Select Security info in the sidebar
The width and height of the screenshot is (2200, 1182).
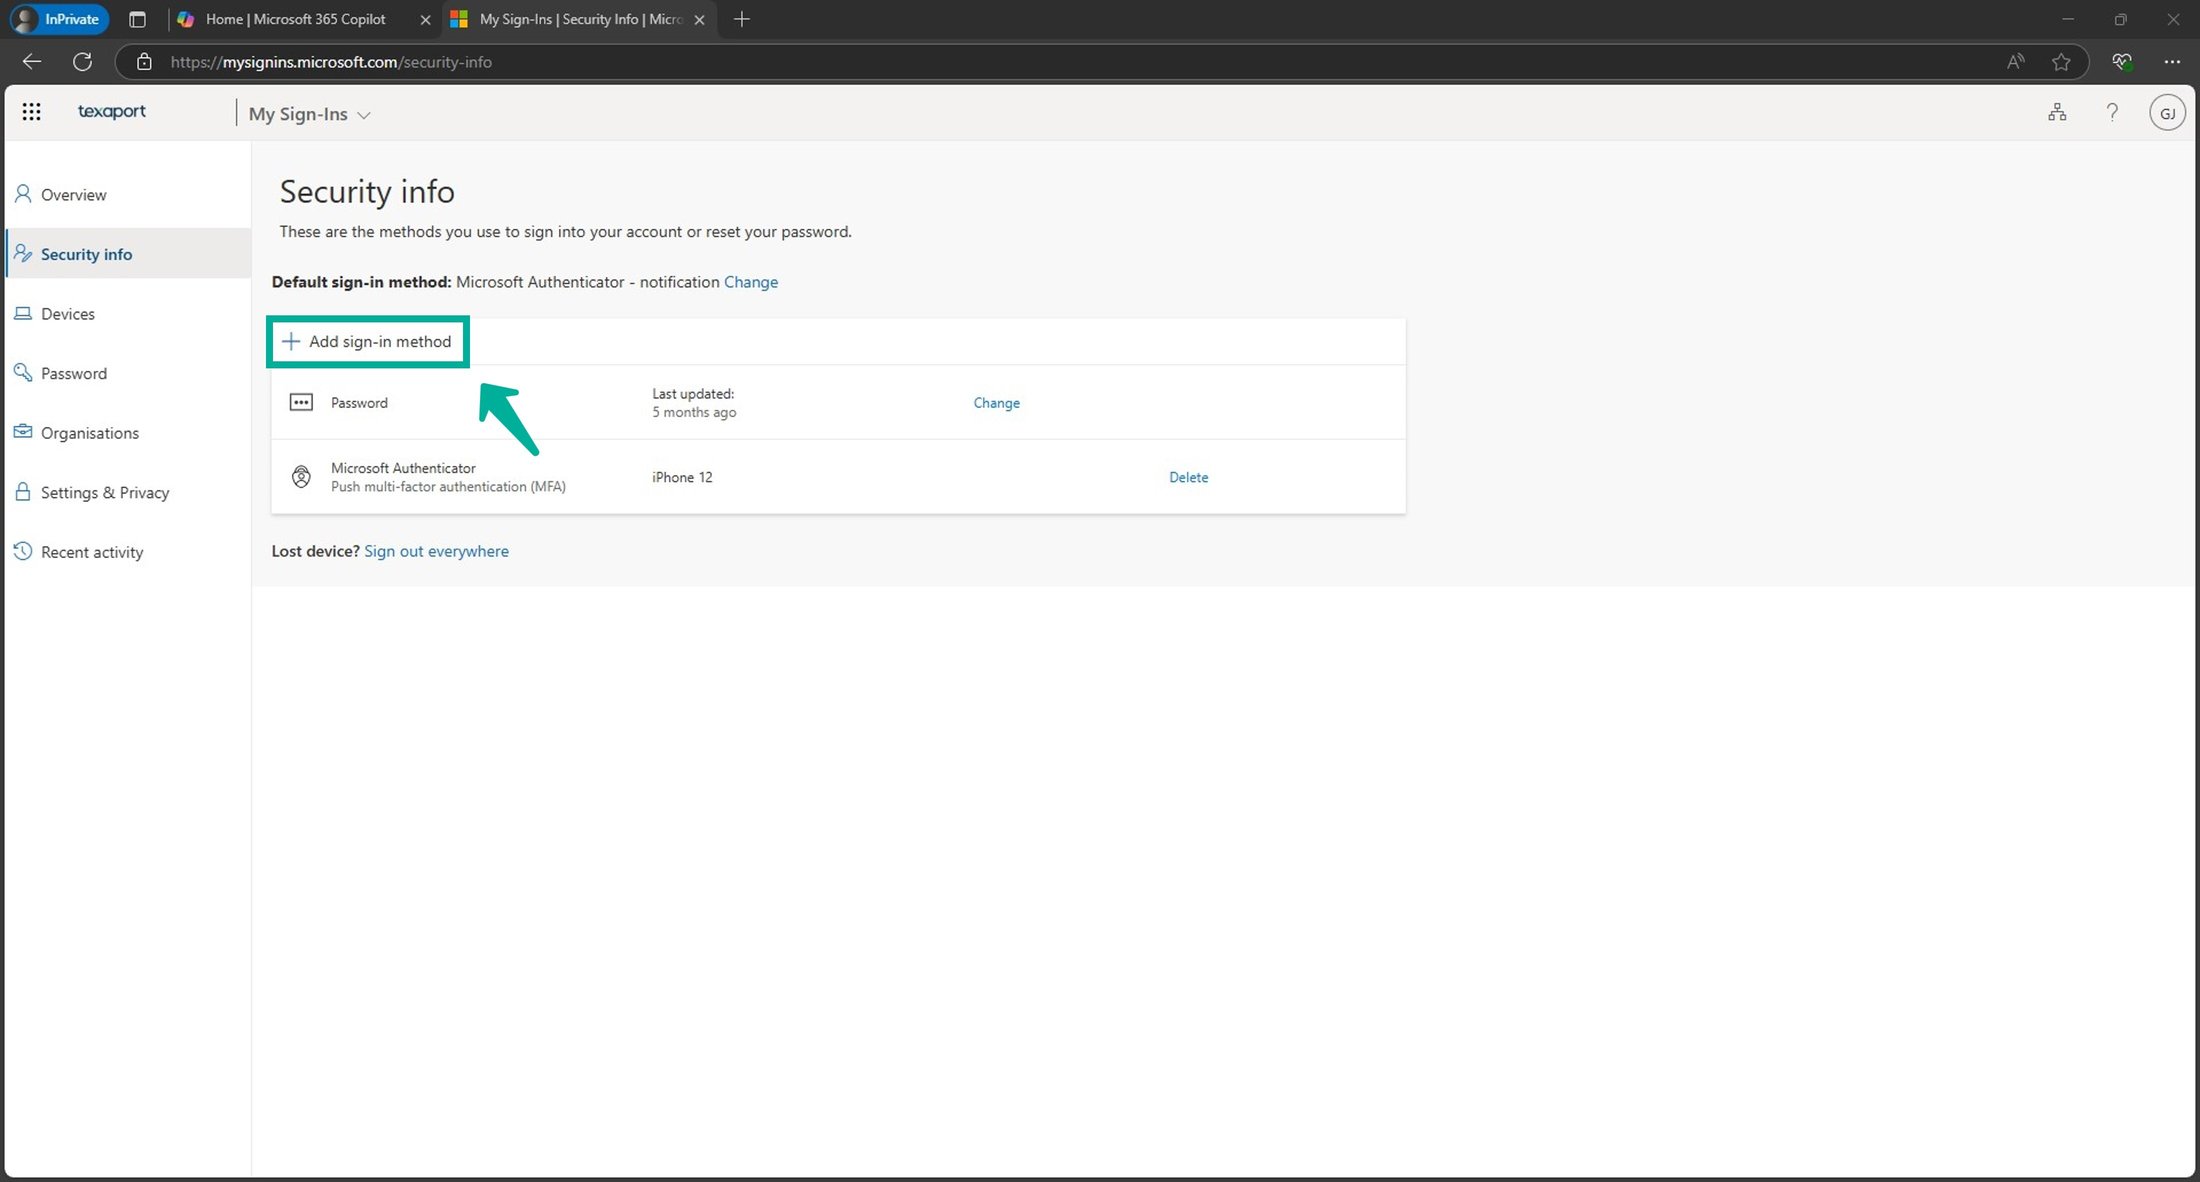click(86, 253)
